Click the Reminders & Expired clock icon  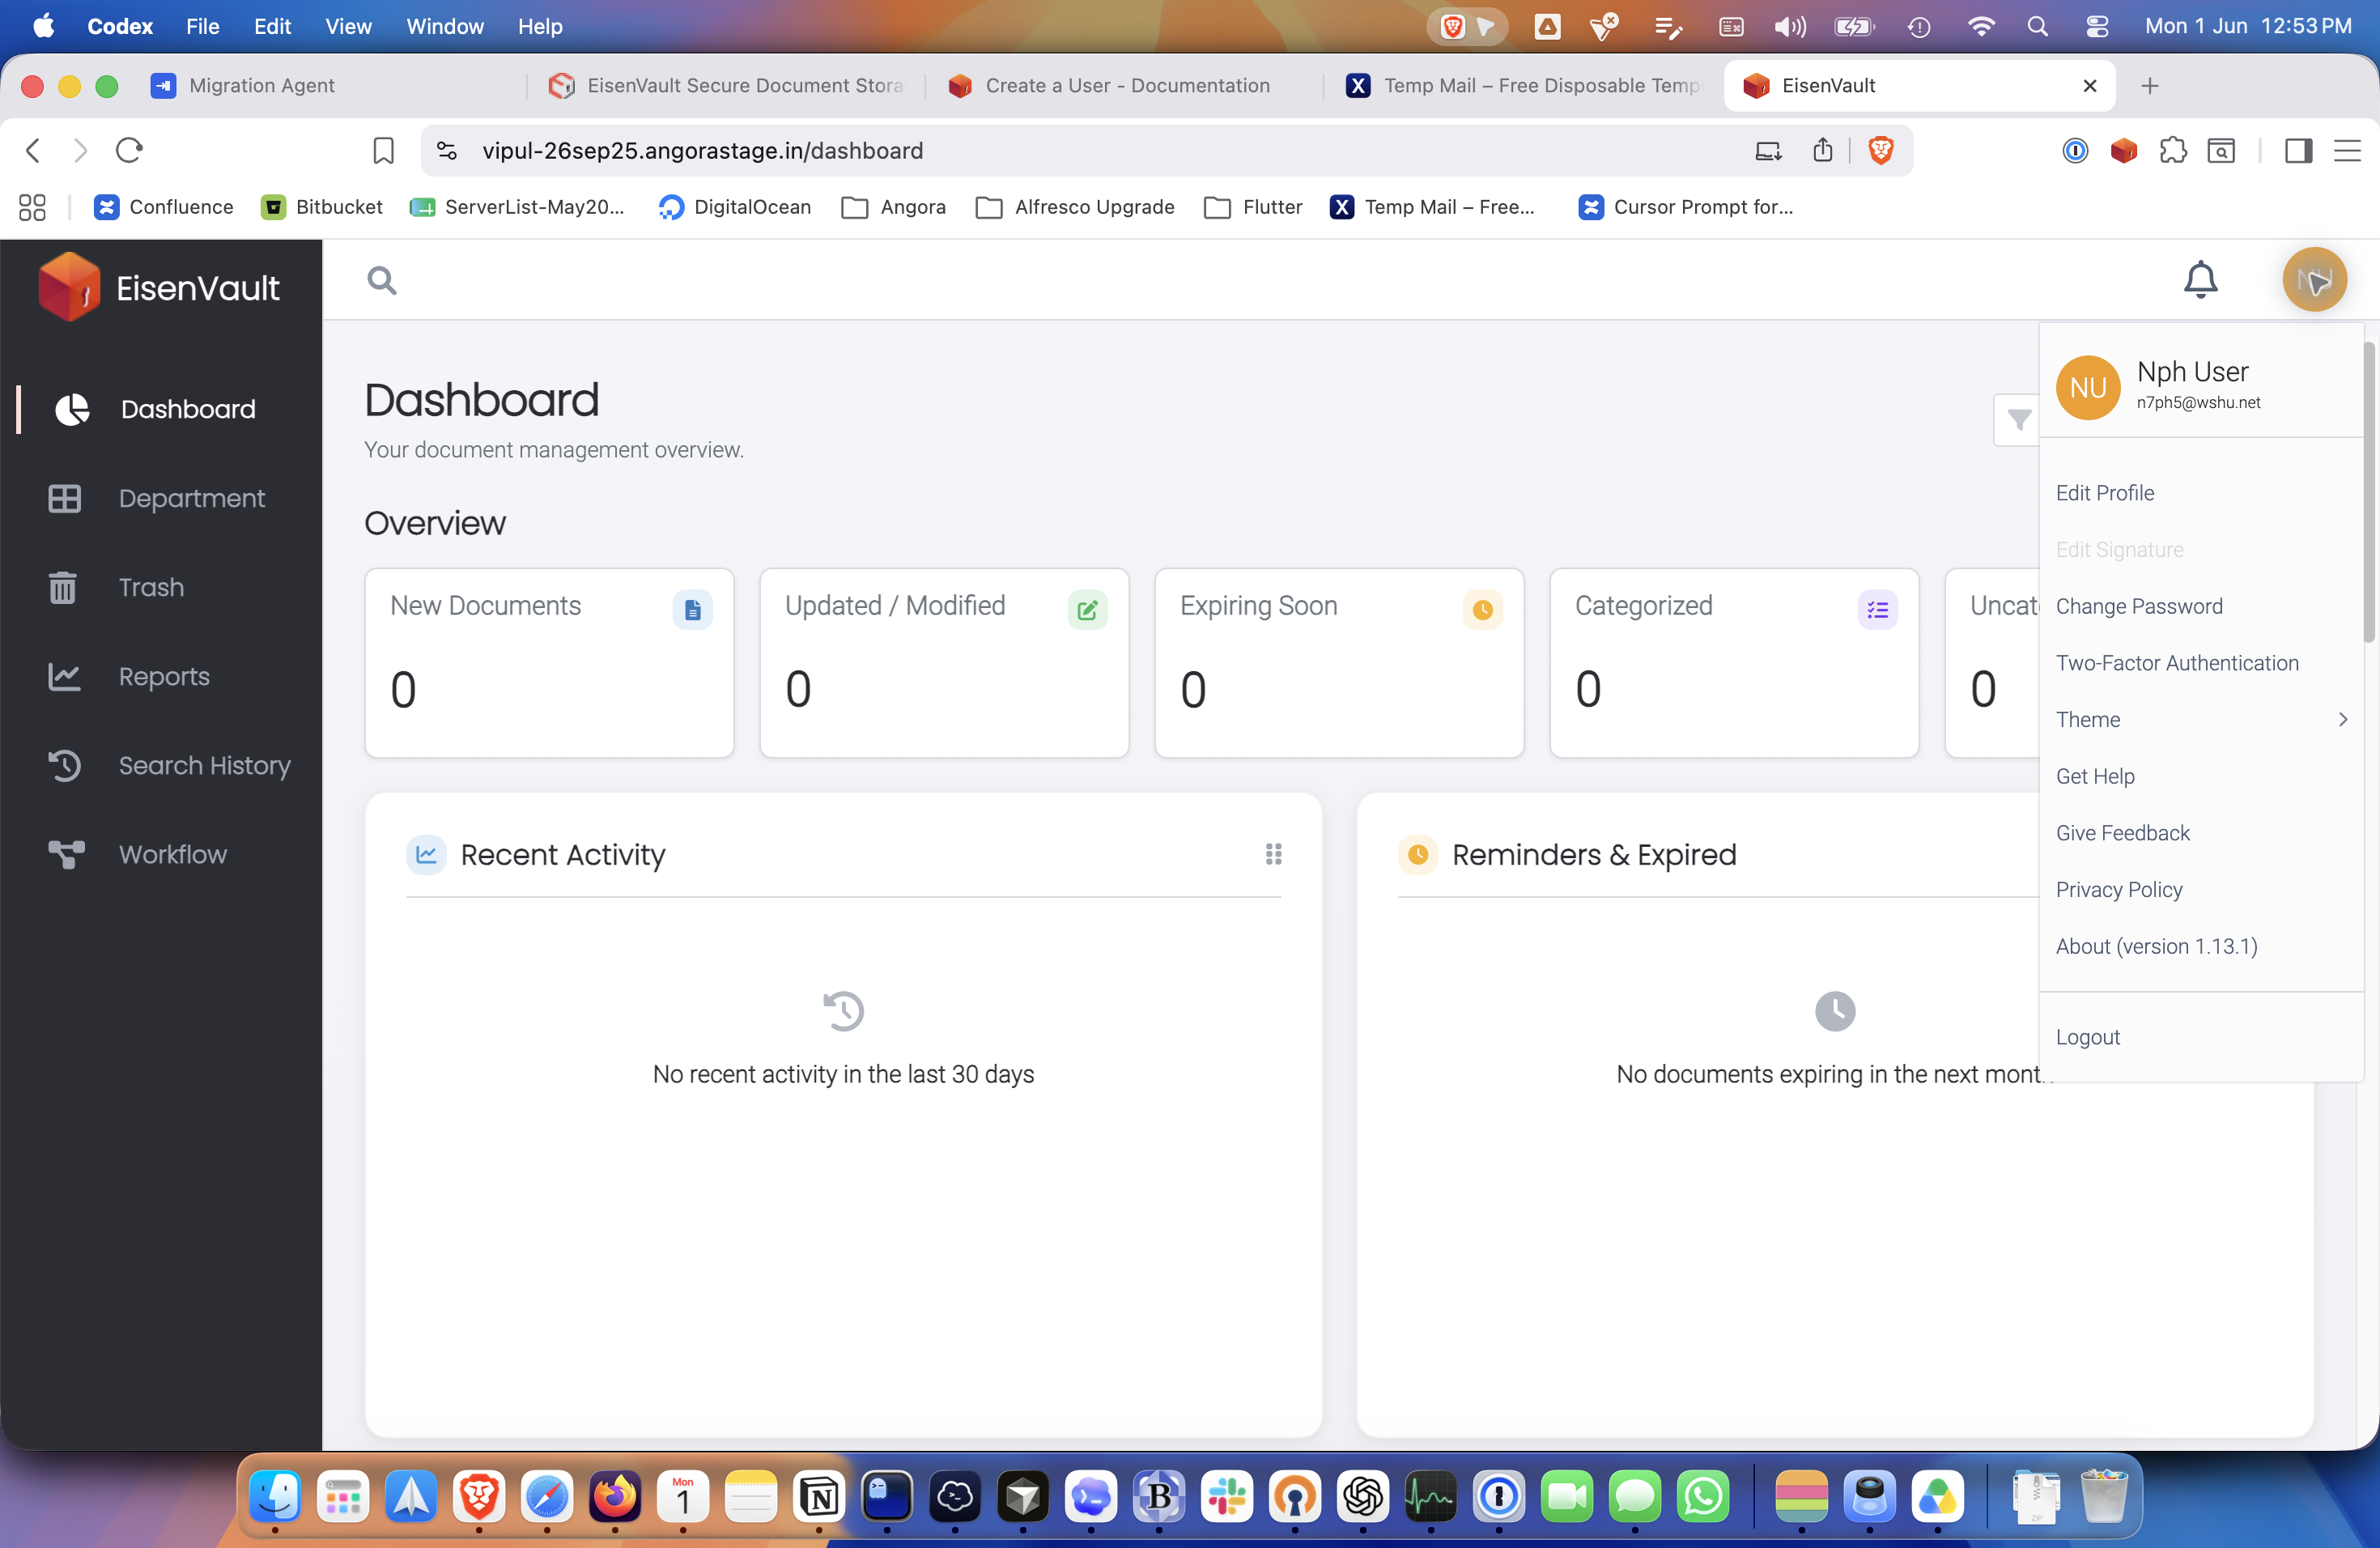pos(1417,854)
